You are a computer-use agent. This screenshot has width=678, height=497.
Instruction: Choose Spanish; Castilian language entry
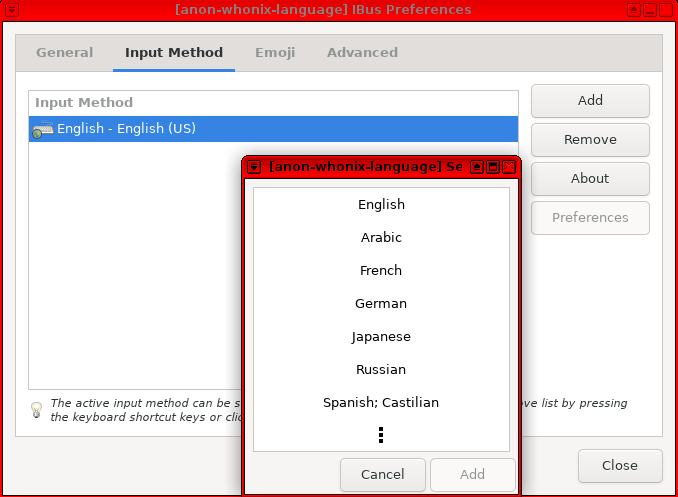[381, 403]
